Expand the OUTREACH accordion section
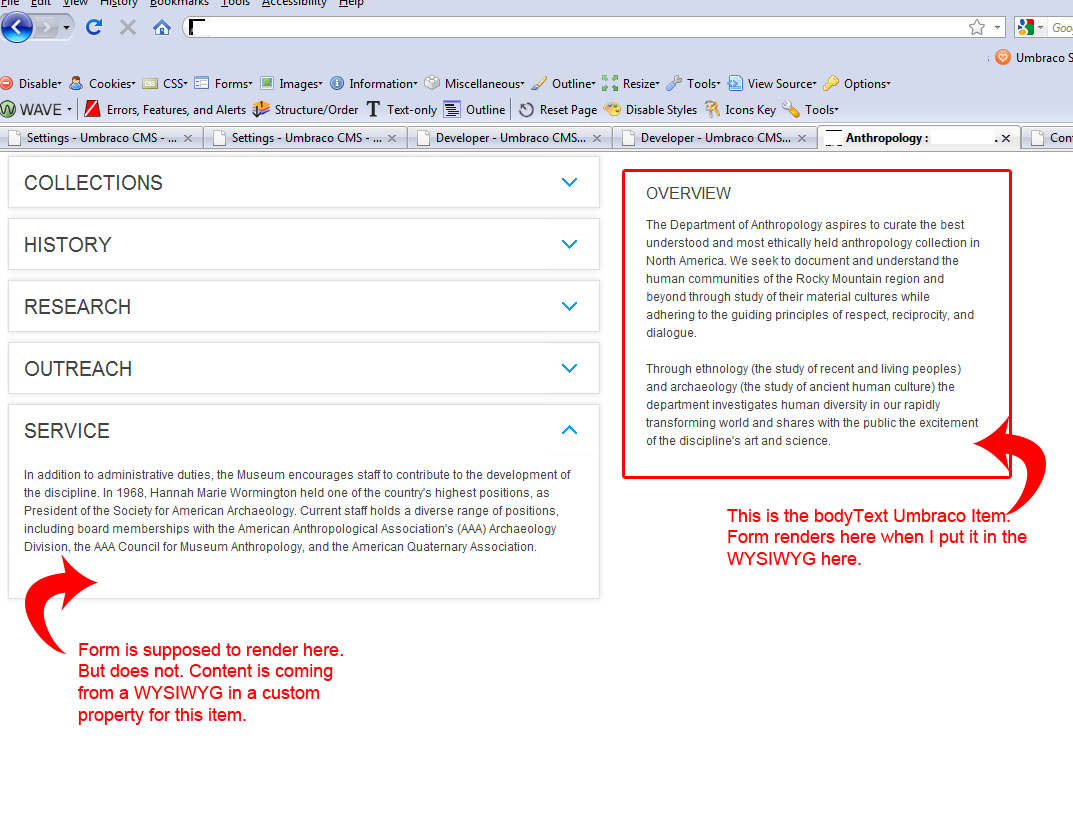Image resolution: width=1073 pixels, height=827 pixels. [x=569, y=368]
